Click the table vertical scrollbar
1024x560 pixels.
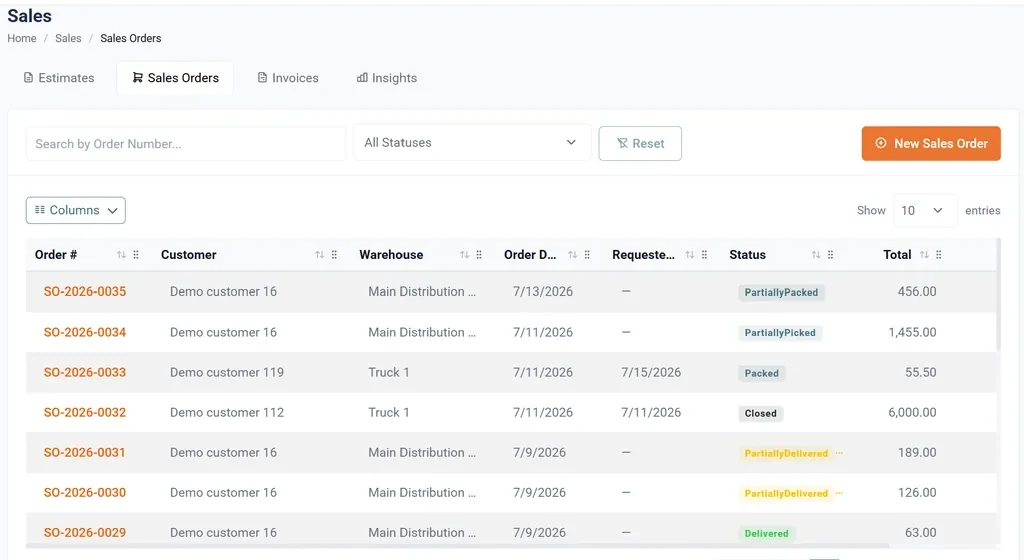[x=998, y=294]
